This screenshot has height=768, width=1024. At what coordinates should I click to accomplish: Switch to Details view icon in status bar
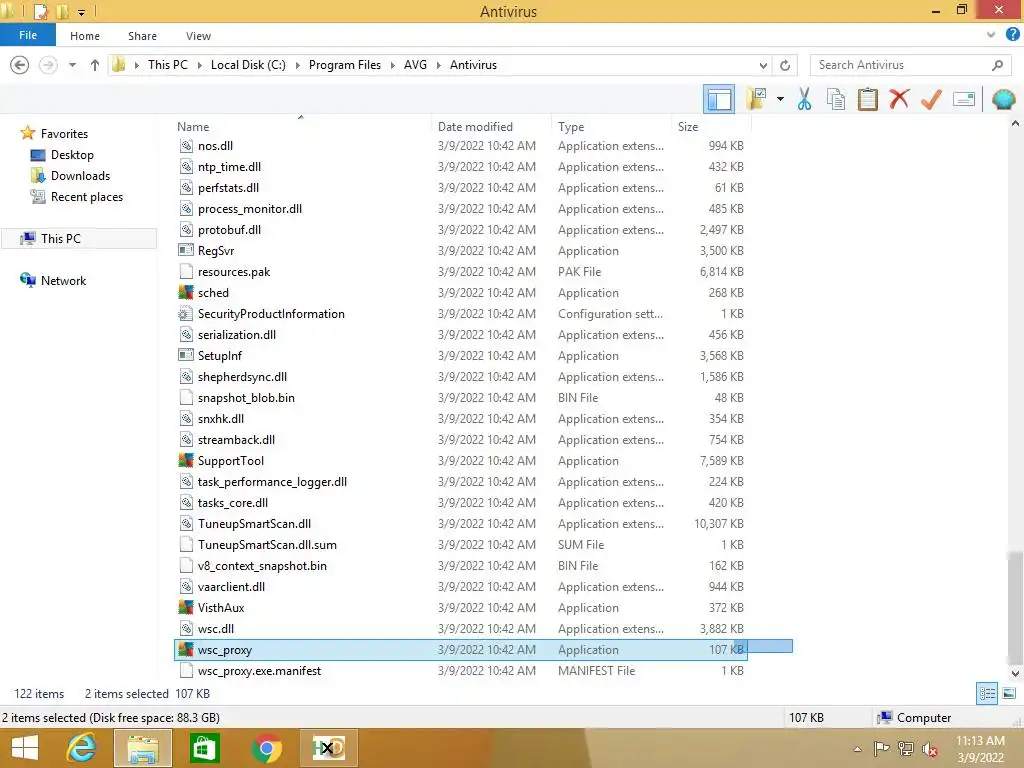click(x=987, y=694)
